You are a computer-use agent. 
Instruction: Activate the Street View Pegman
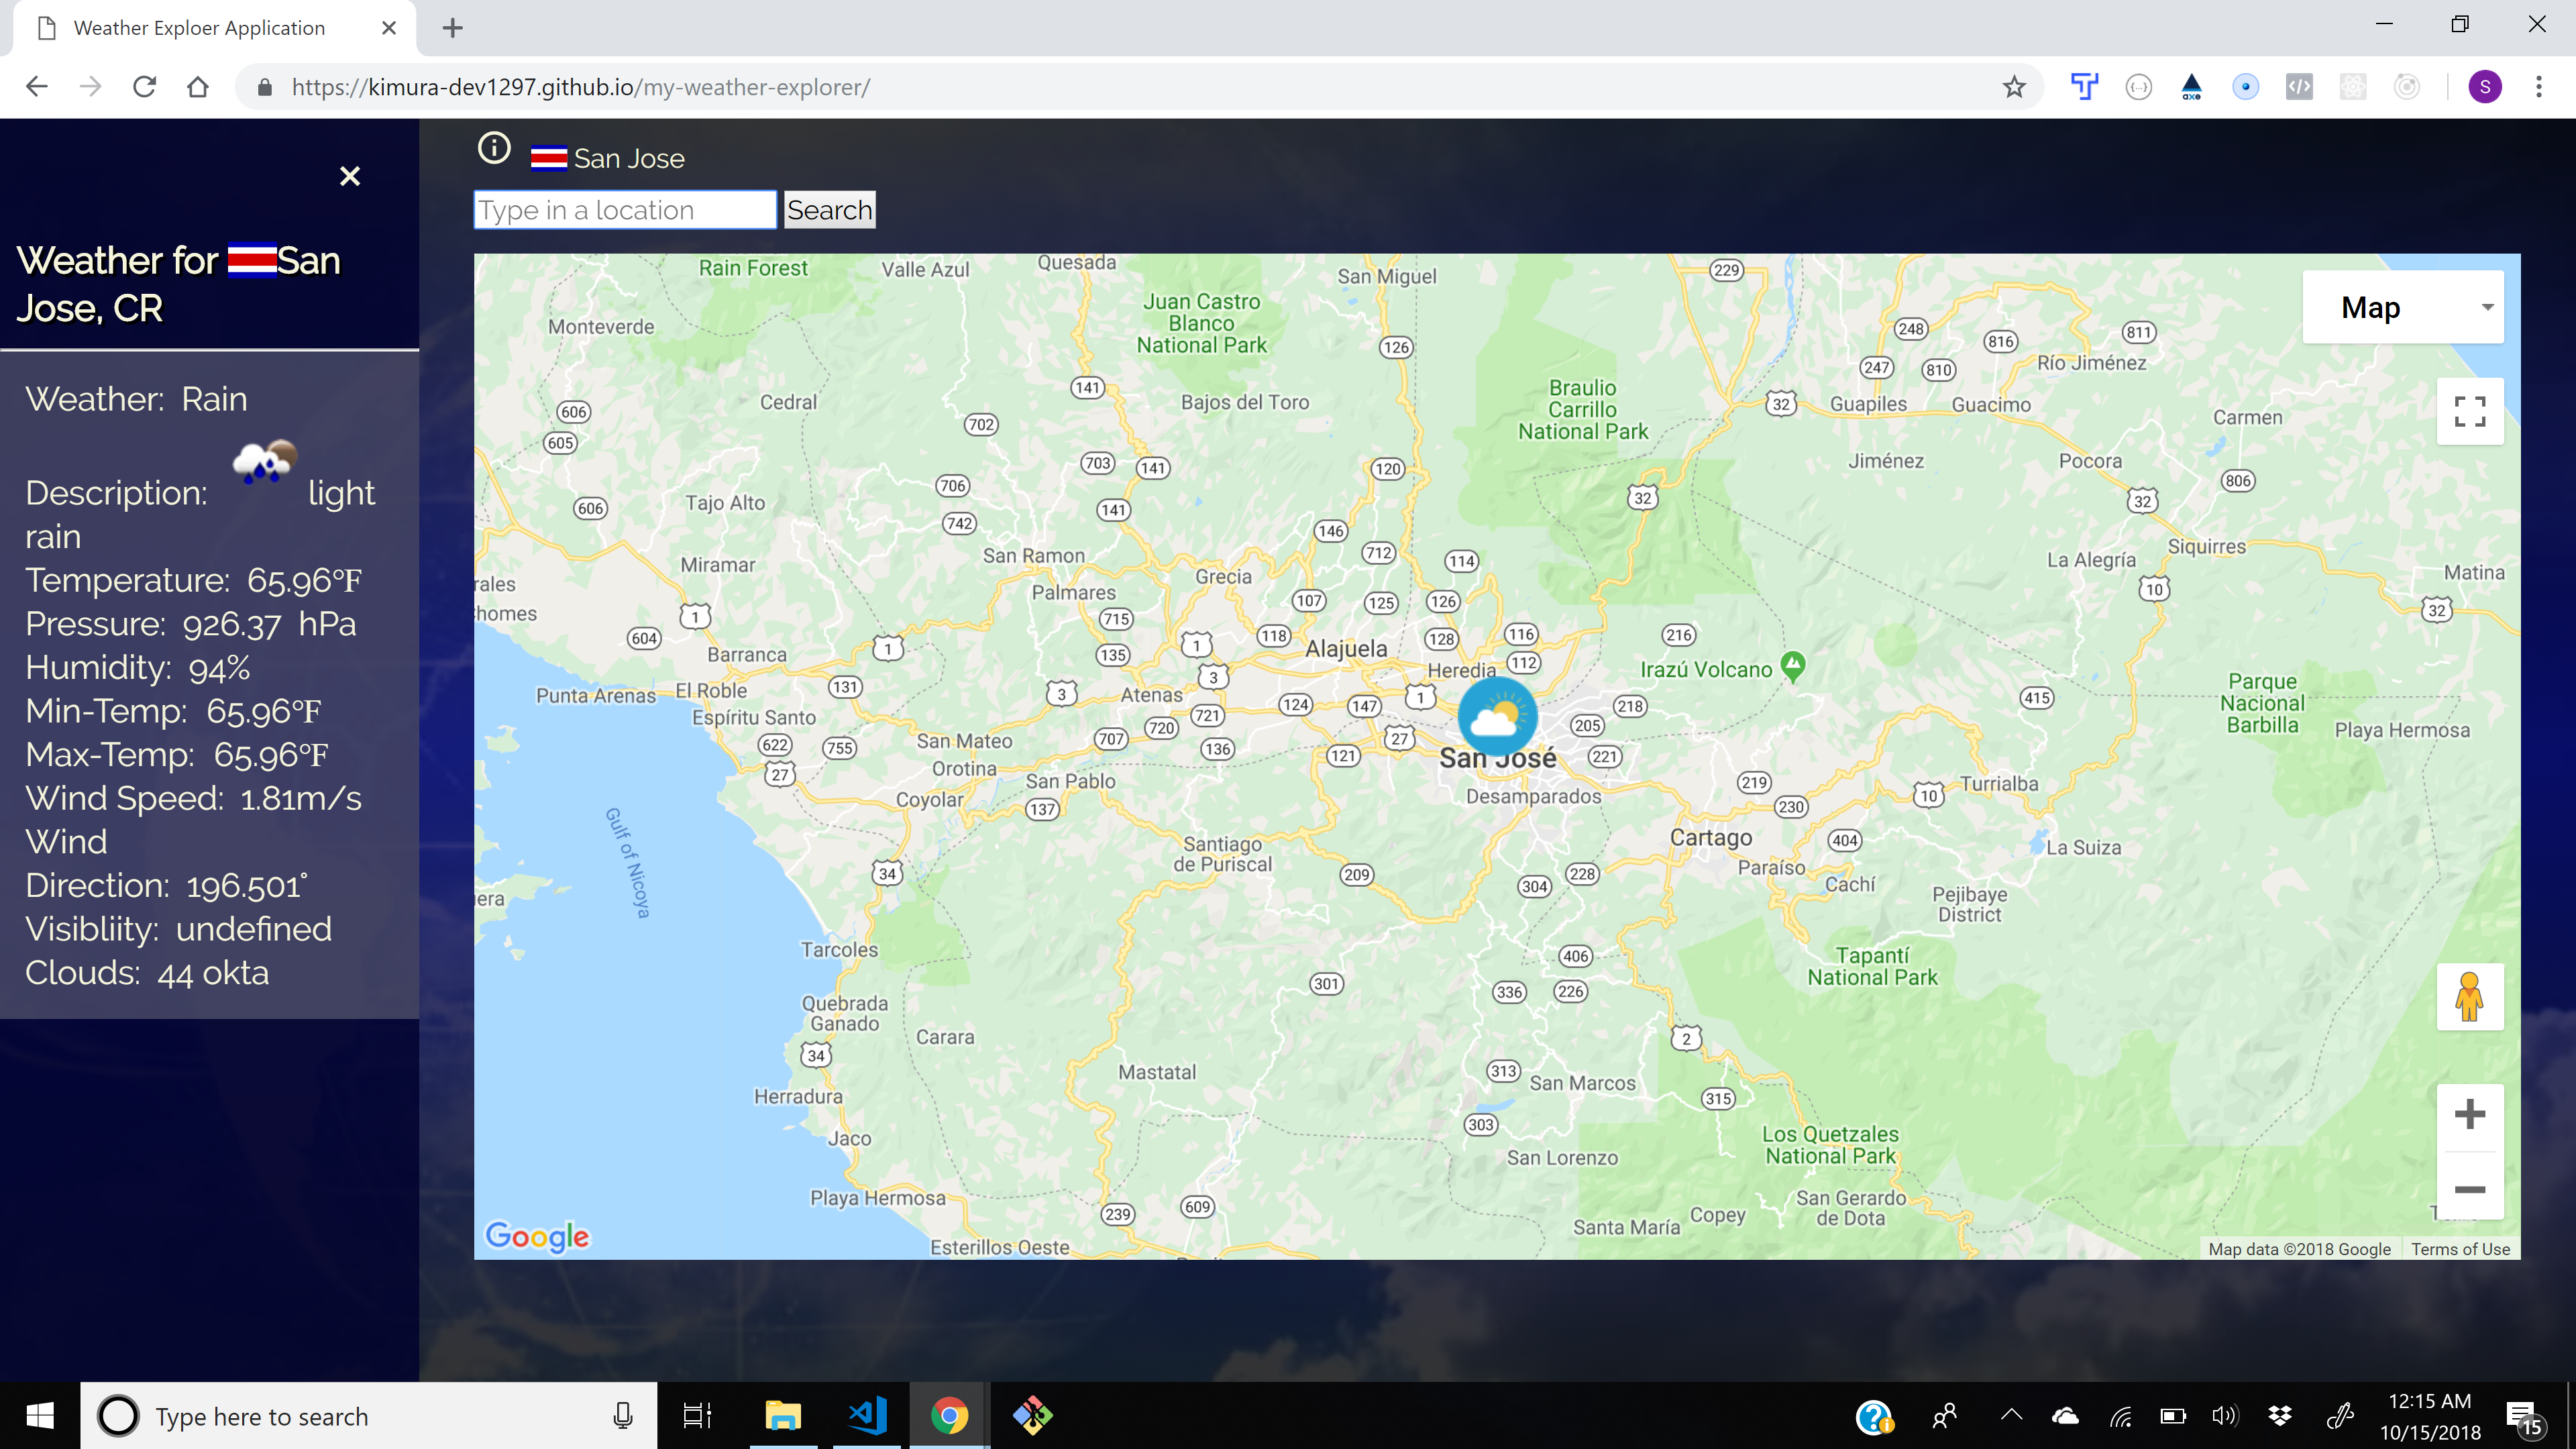coord(2470,997)
